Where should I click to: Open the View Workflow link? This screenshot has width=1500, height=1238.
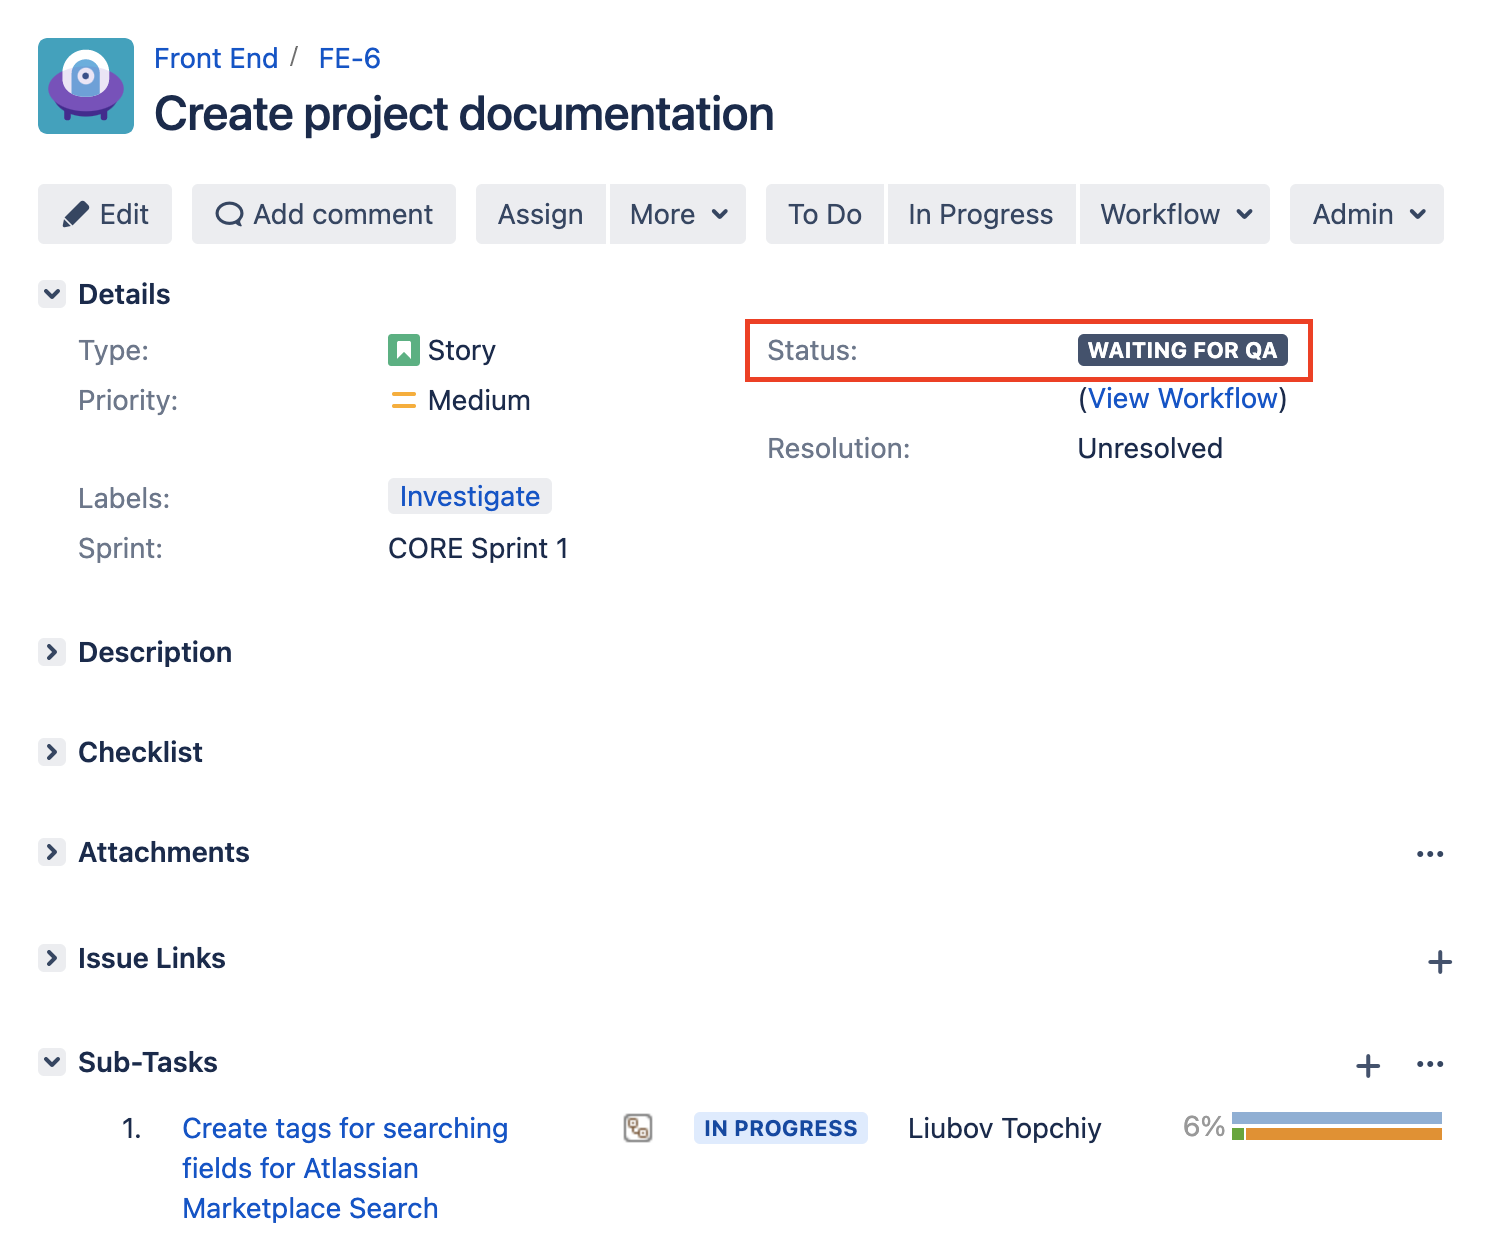[x=1182, y=398]
